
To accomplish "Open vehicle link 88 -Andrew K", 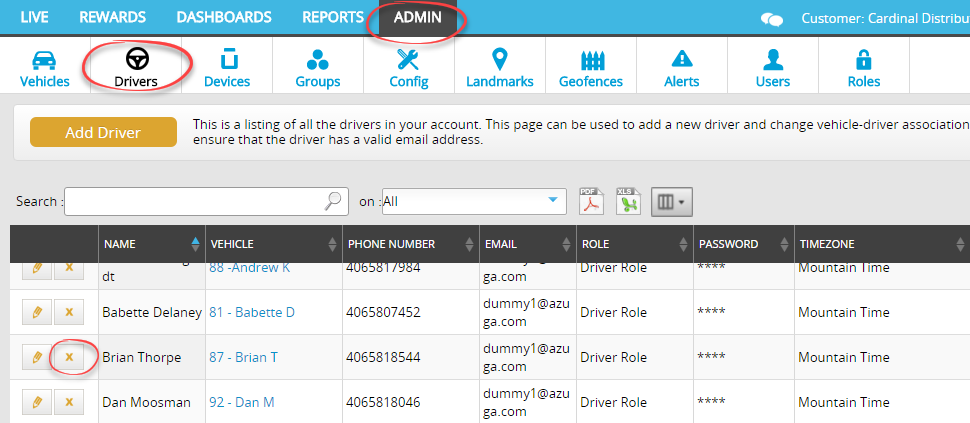I will point(249,268).
